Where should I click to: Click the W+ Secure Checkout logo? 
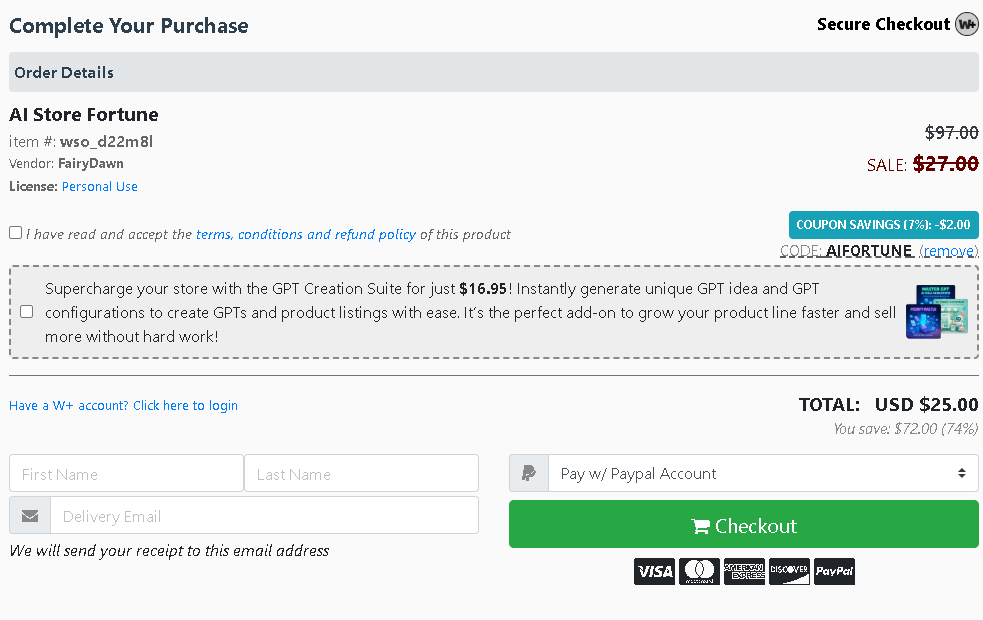965,24
